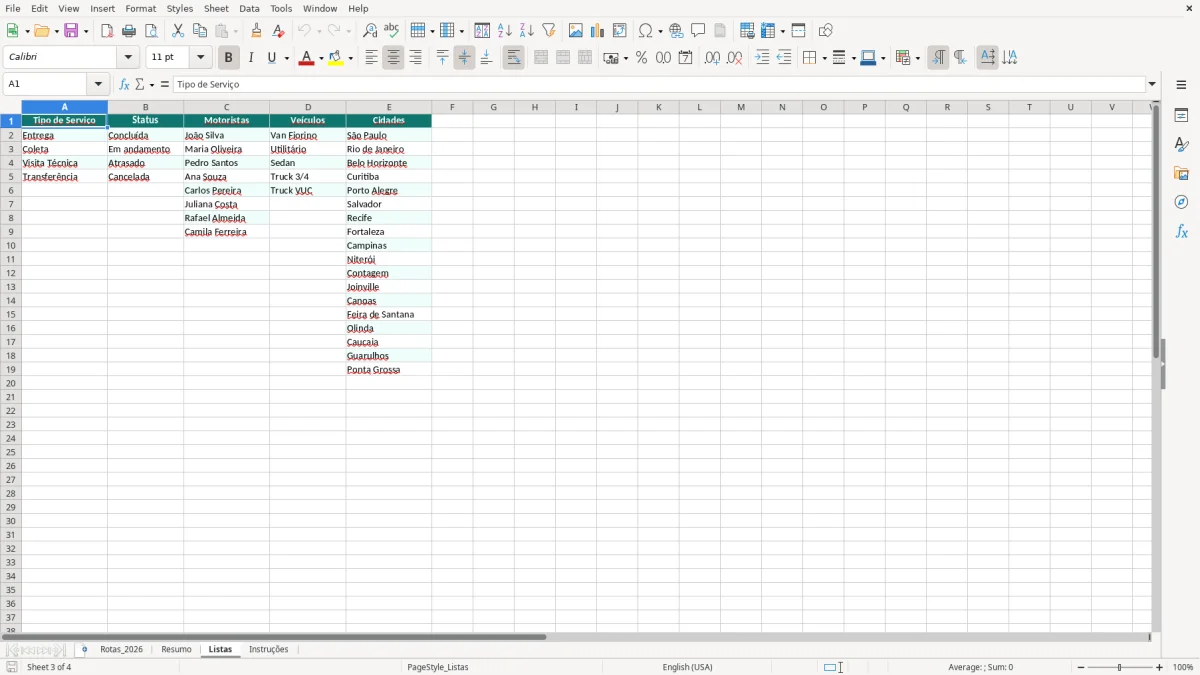Open the Sidebar Gallery
The width and height of the screenshot is (1200, 675).
coord(1181,173)
